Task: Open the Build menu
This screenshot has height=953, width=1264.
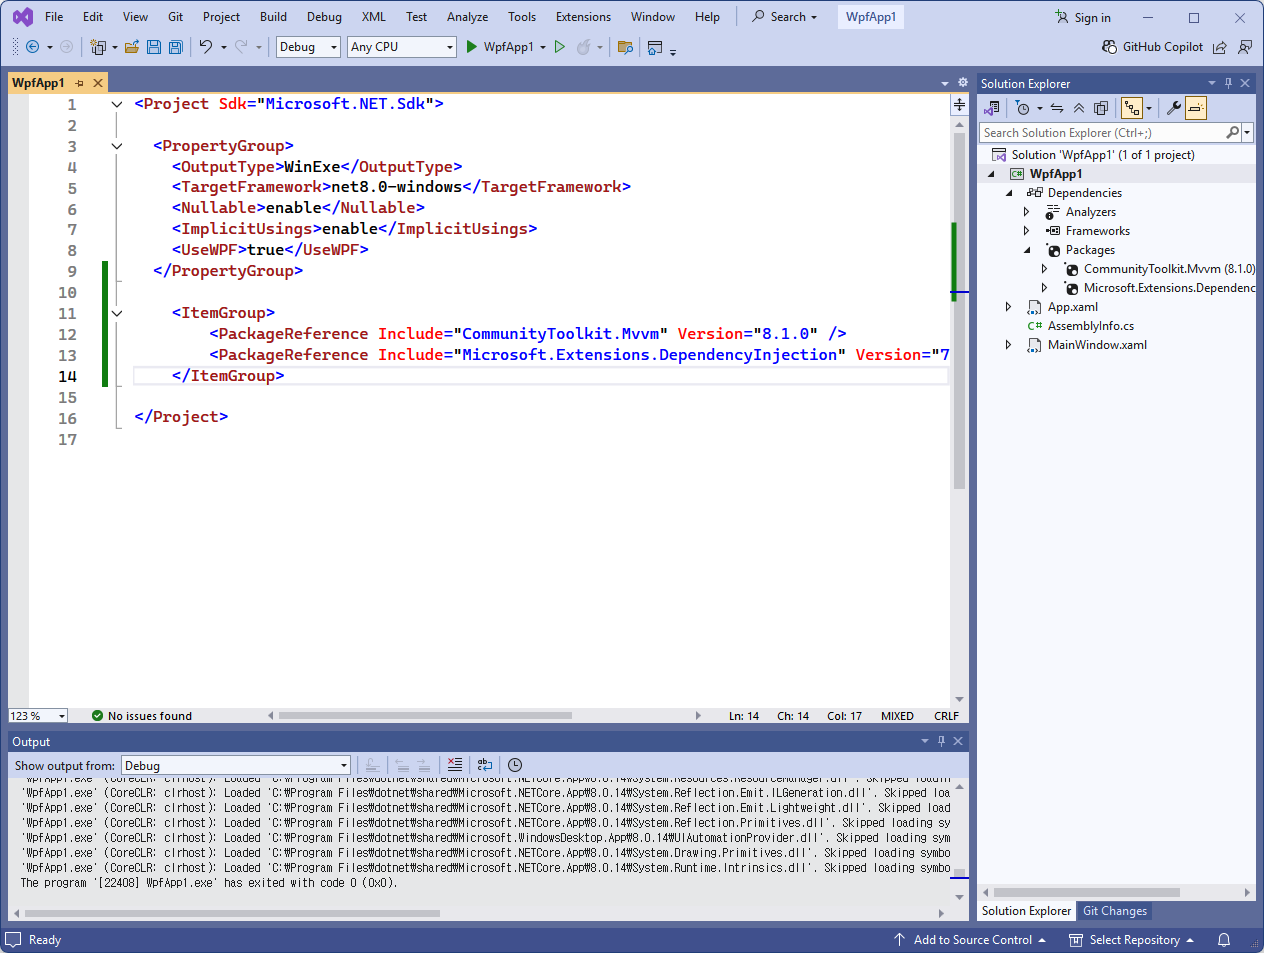Action: point(273,17)
